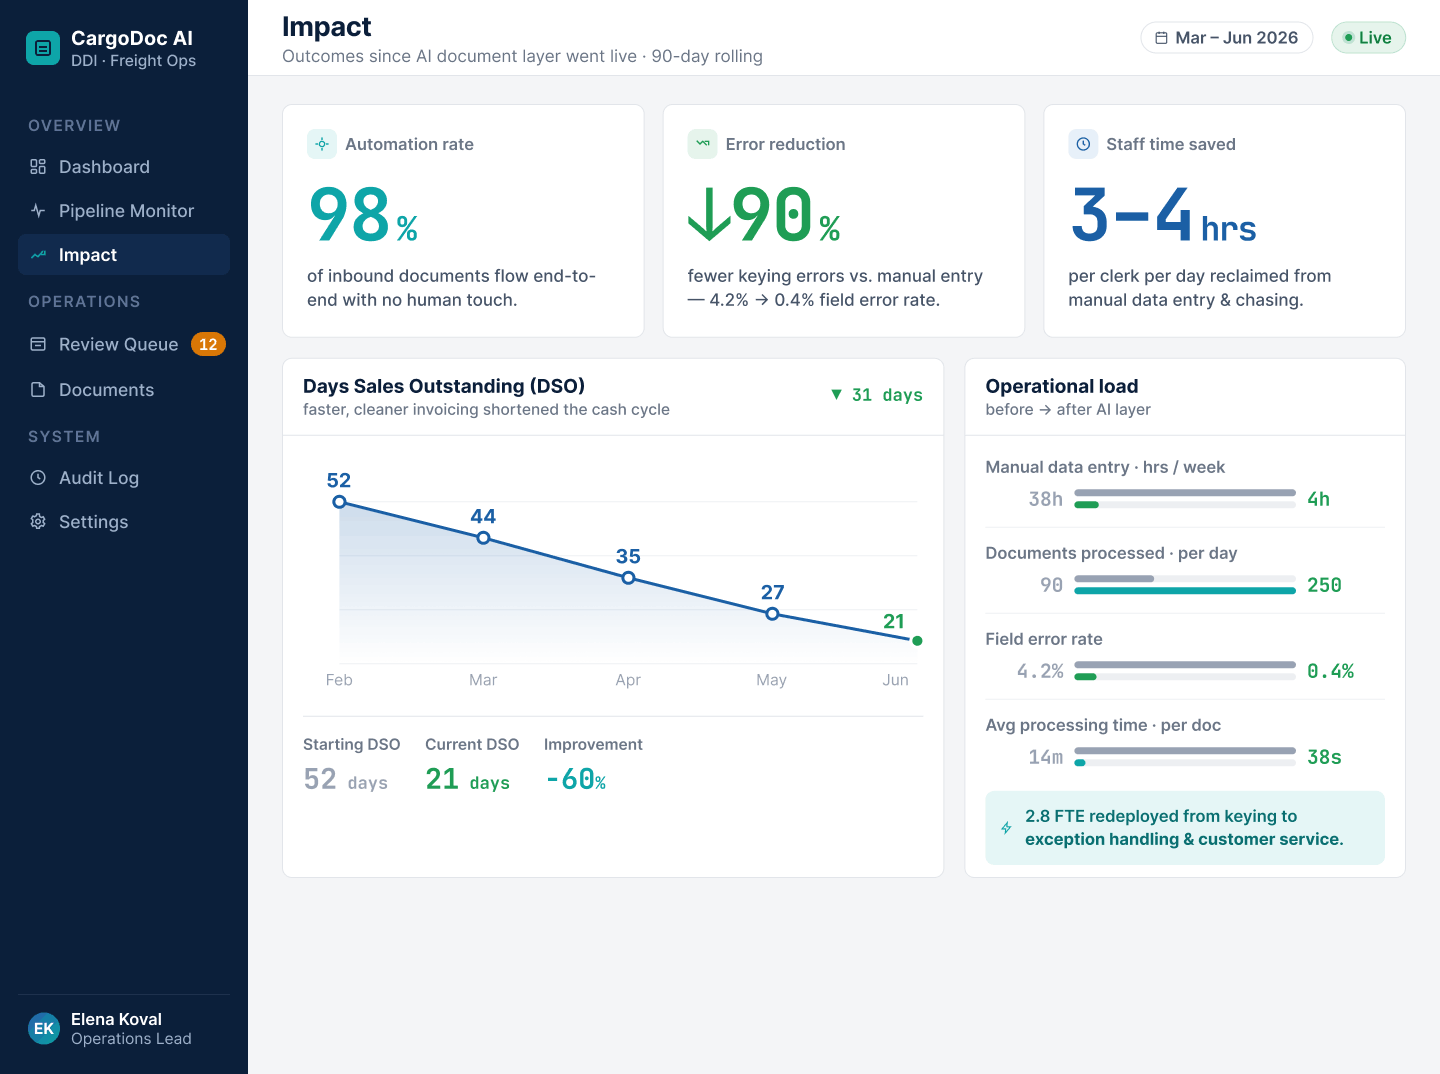This screenshot has height=1074, width=1440.
Task: Click the Manual data entry progress bars
Action: coord(1185,499)
